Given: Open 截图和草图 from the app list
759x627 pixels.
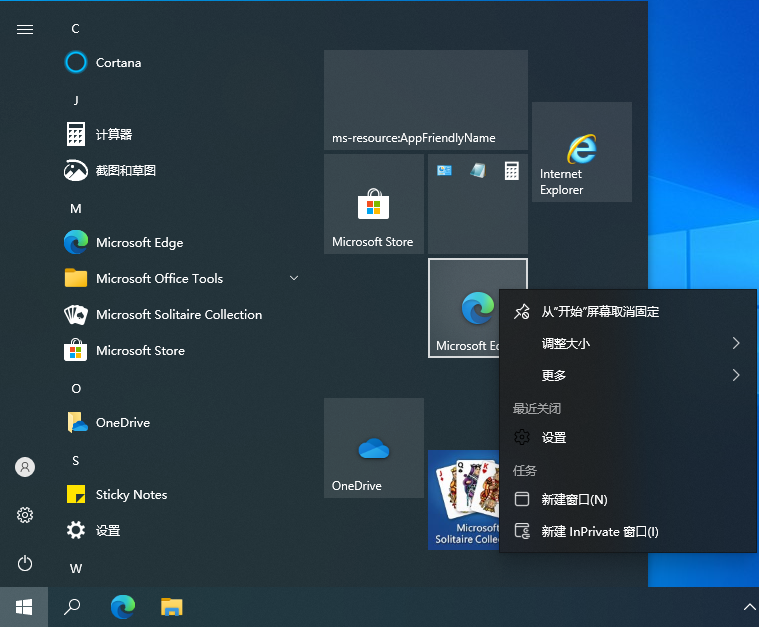Looking at the screenshot, I should coord(182,170).
